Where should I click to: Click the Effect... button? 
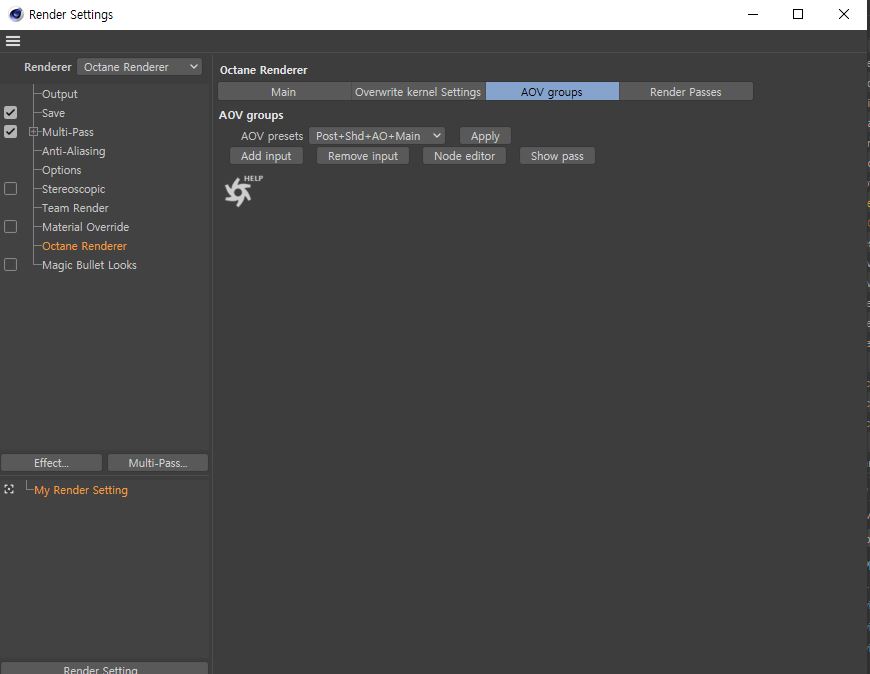pos(52,463)
